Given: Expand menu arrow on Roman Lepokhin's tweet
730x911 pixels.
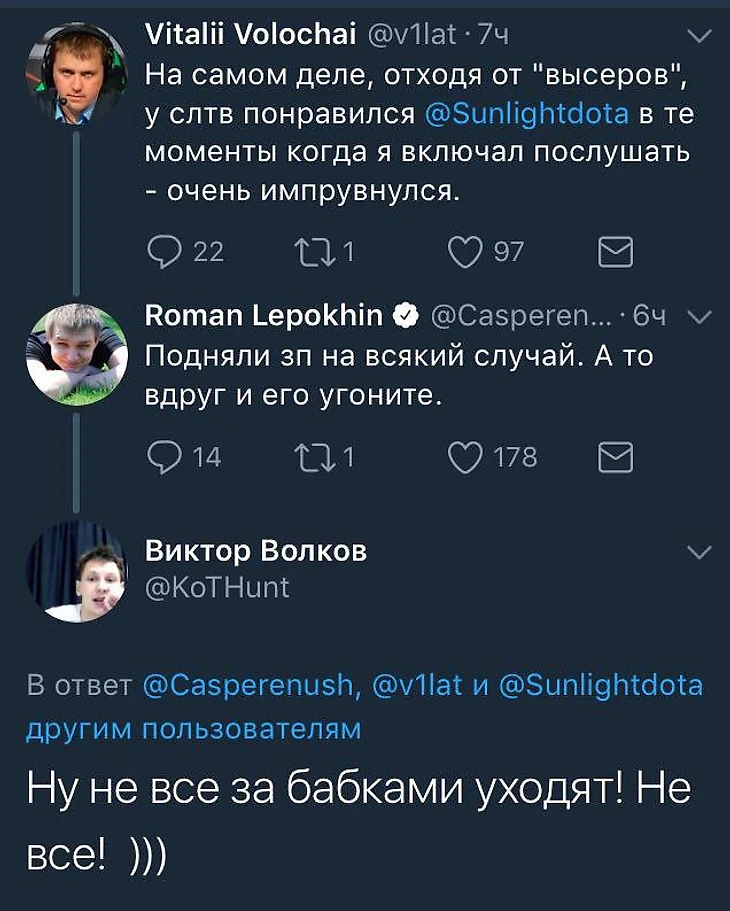Looking at the screenshot, I should point(702,318).
